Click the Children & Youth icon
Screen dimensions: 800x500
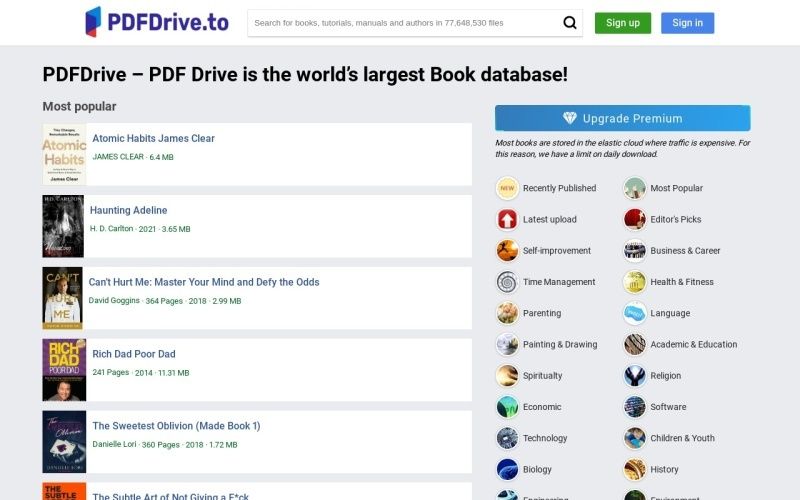tap(635, 438)
